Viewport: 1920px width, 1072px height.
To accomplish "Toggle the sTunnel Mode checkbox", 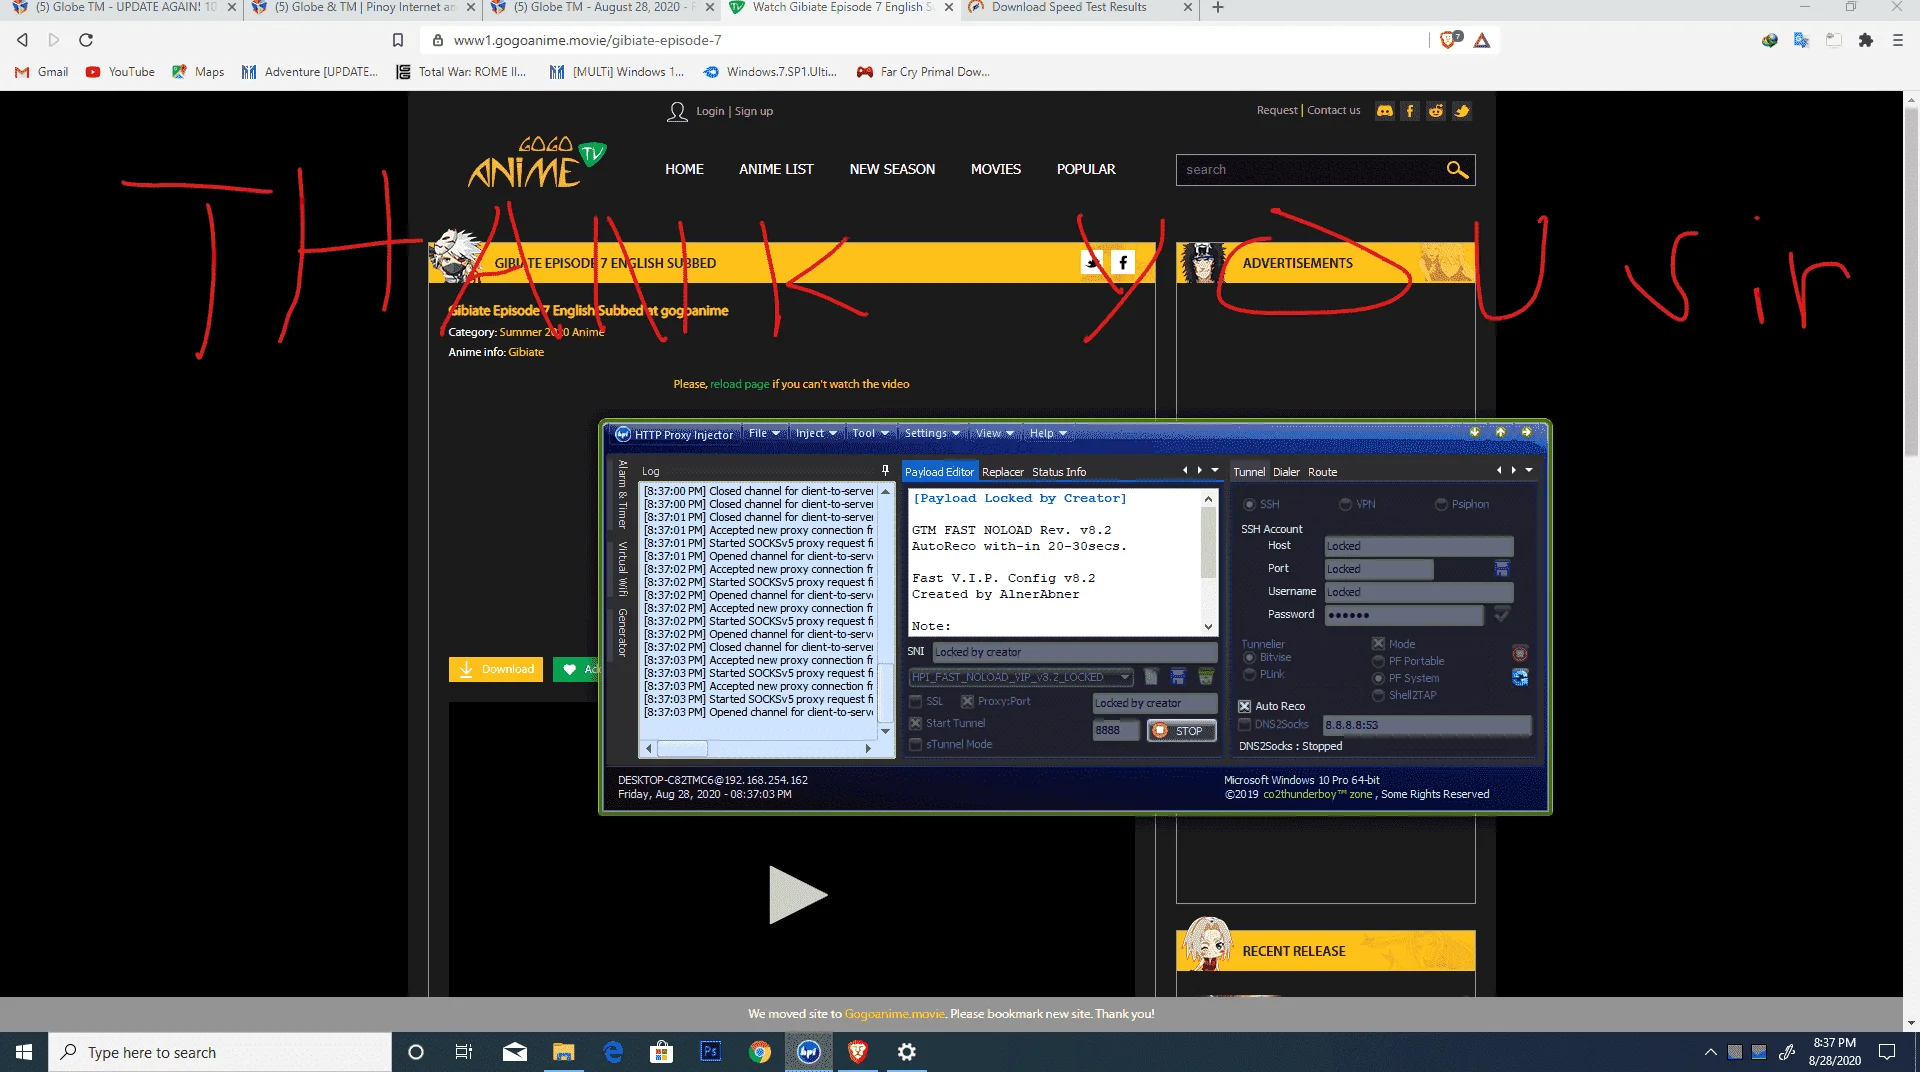I will point(915,744).
